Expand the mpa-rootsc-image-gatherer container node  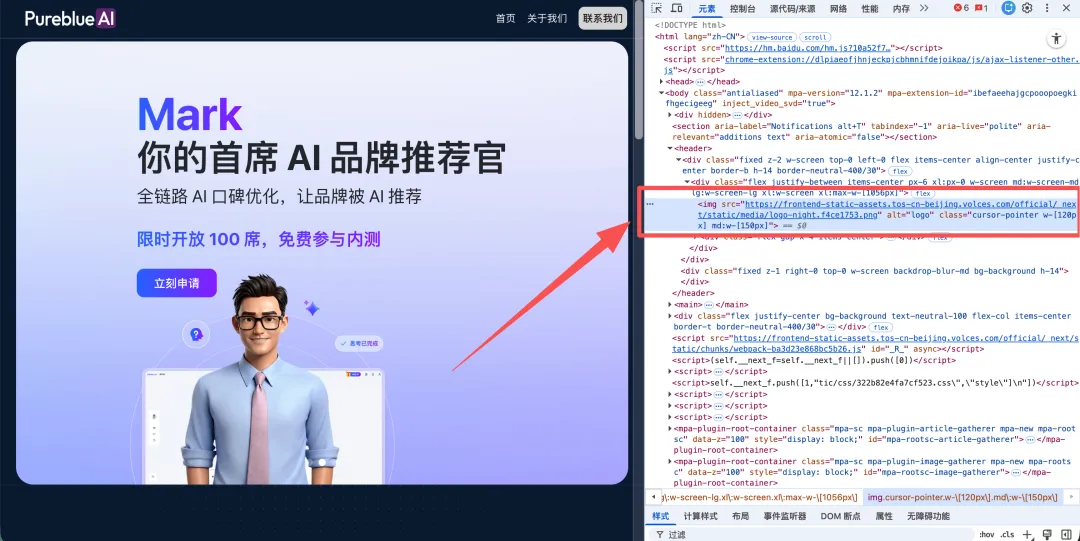click(670, 461)
